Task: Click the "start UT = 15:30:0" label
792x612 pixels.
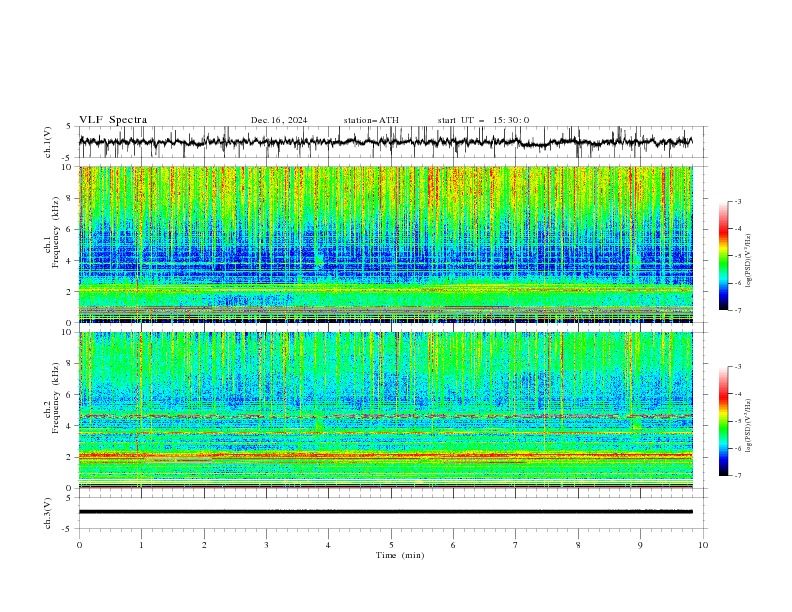Action: click(x=483, y=120)
